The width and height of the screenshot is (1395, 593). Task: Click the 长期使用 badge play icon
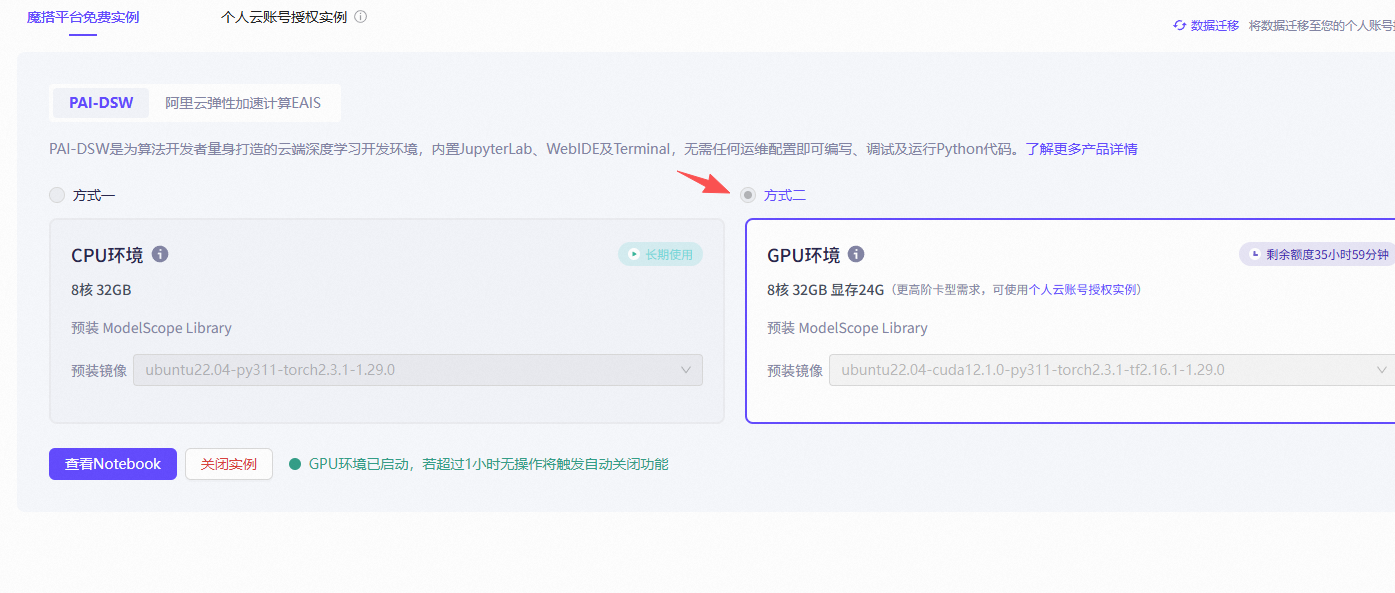[632, 254]
